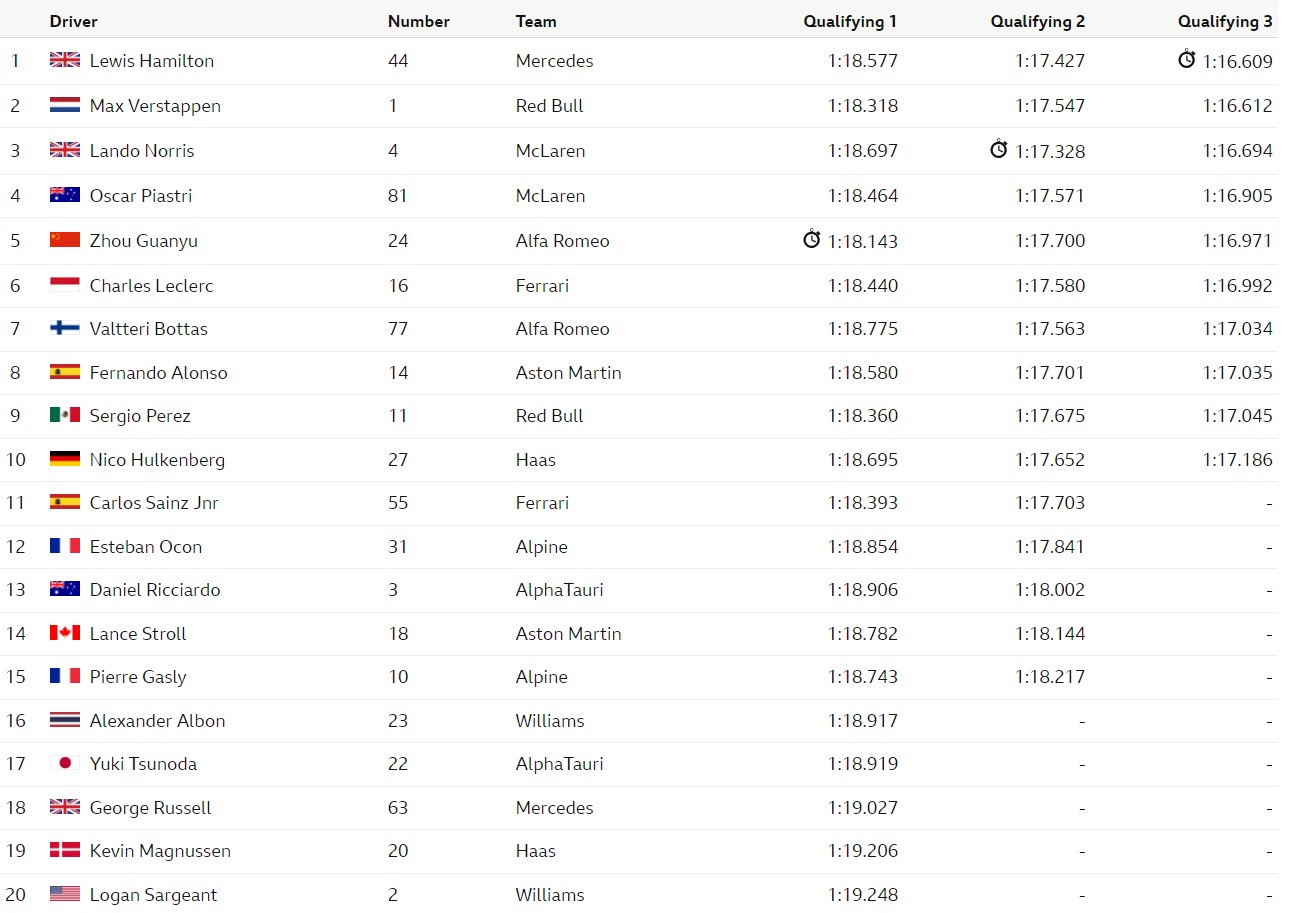
Task: Click the Team column header
Action: [x=536, y=21]
